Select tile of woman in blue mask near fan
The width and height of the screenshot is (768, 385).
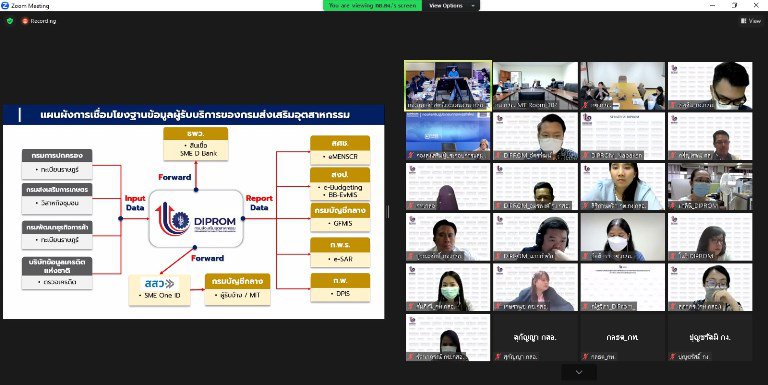point(710,186)
